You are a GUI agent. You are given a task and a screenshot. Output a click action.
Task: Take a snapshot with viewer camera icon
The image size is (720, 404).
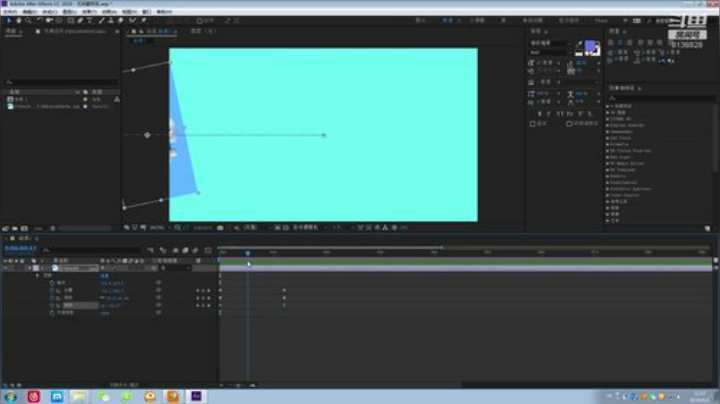(220, 228)
